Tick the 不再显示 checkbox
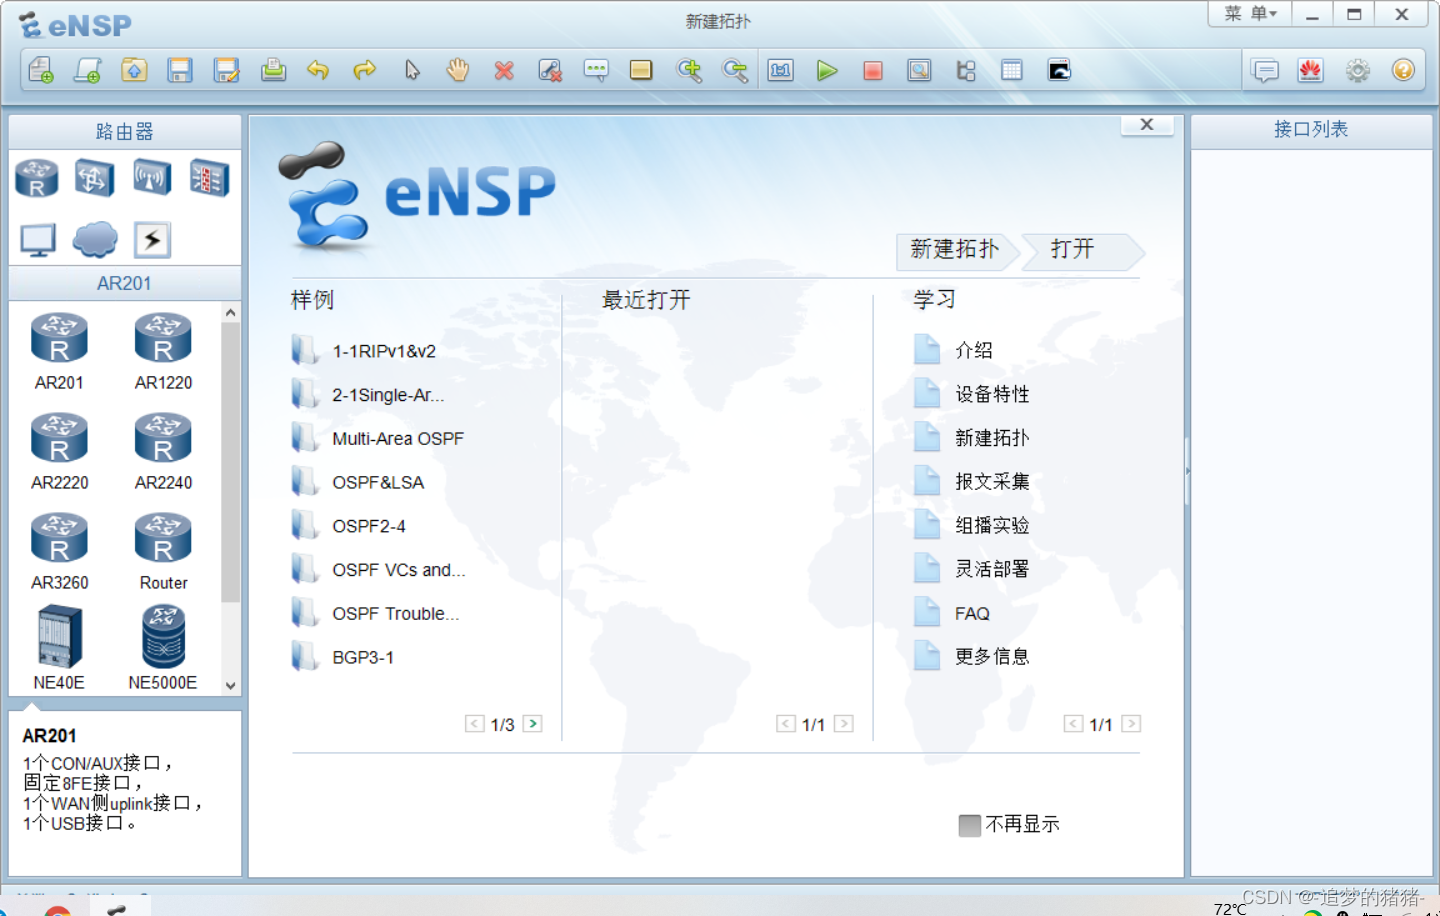This screenshot has width=1440, height=916. [x=969, y=825]
